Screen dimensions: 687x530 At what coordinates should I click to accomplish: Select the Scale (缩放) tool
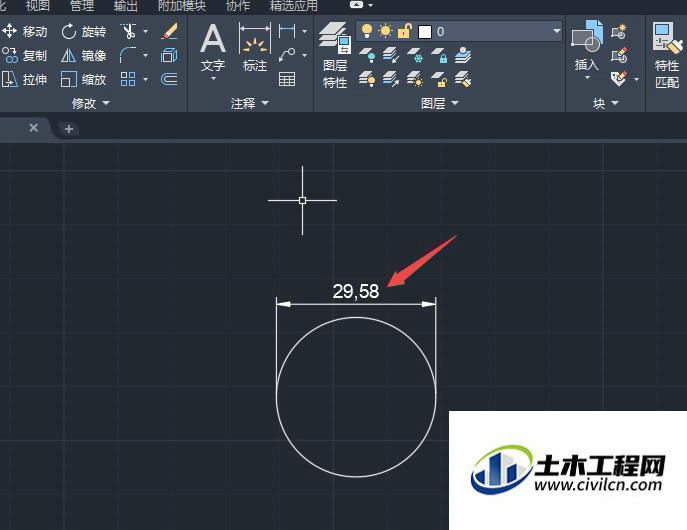coord(83,80)
